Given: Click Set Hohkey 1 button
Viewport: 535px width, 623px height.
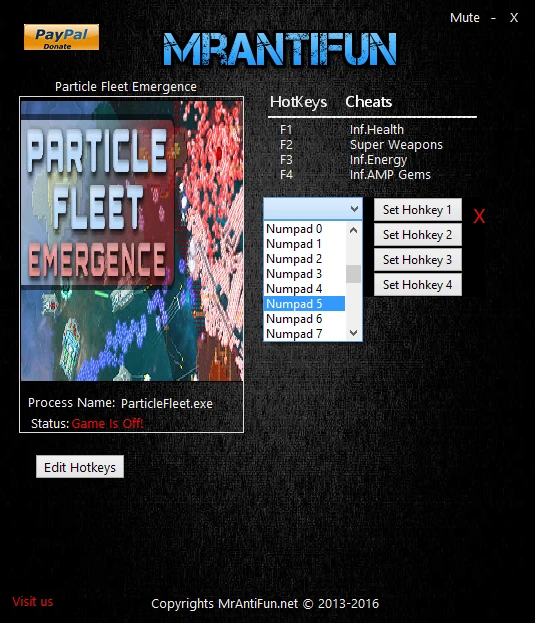Looking at the screenshot, I should (x=418, y=210).
